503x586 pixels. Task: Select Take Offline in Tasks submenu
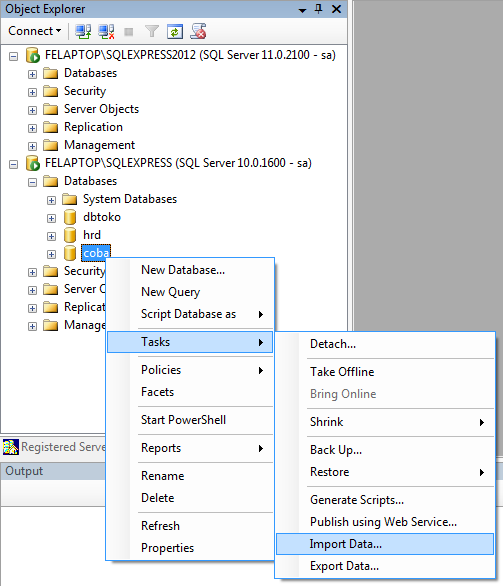click(385, 372)
